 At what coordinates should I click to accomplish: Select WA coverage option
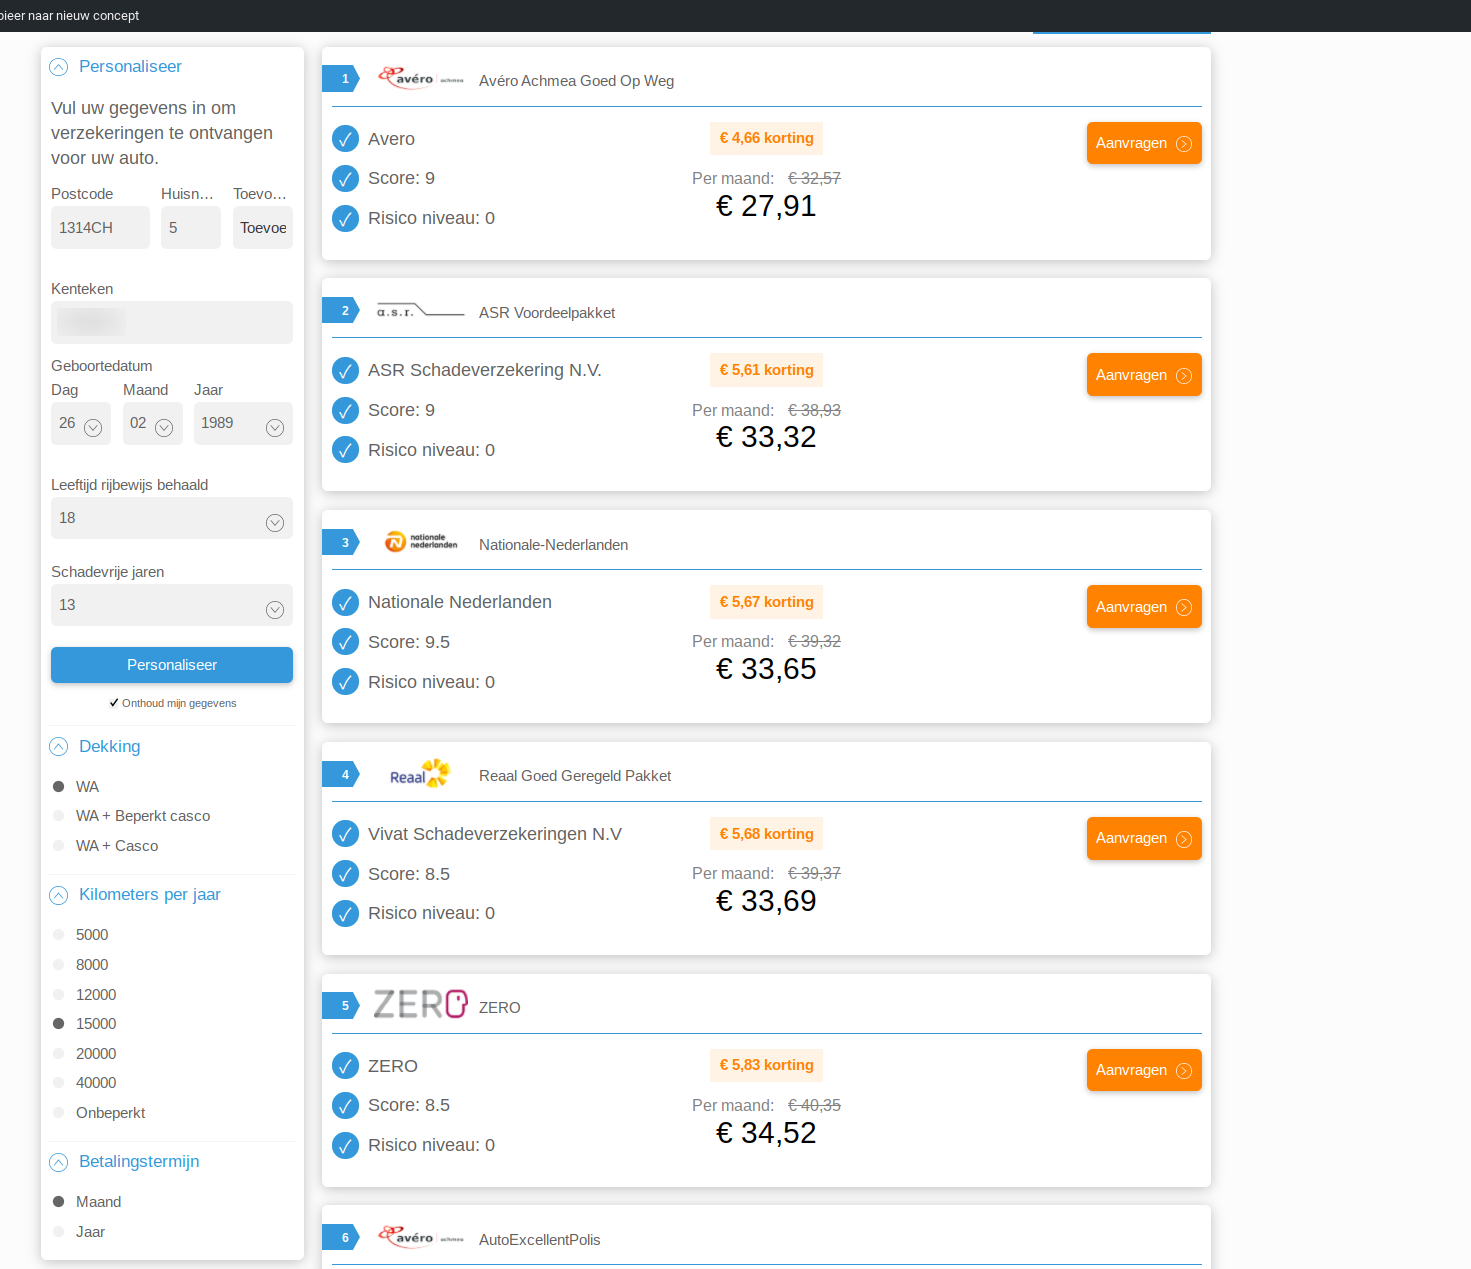(x=59, y=787)
